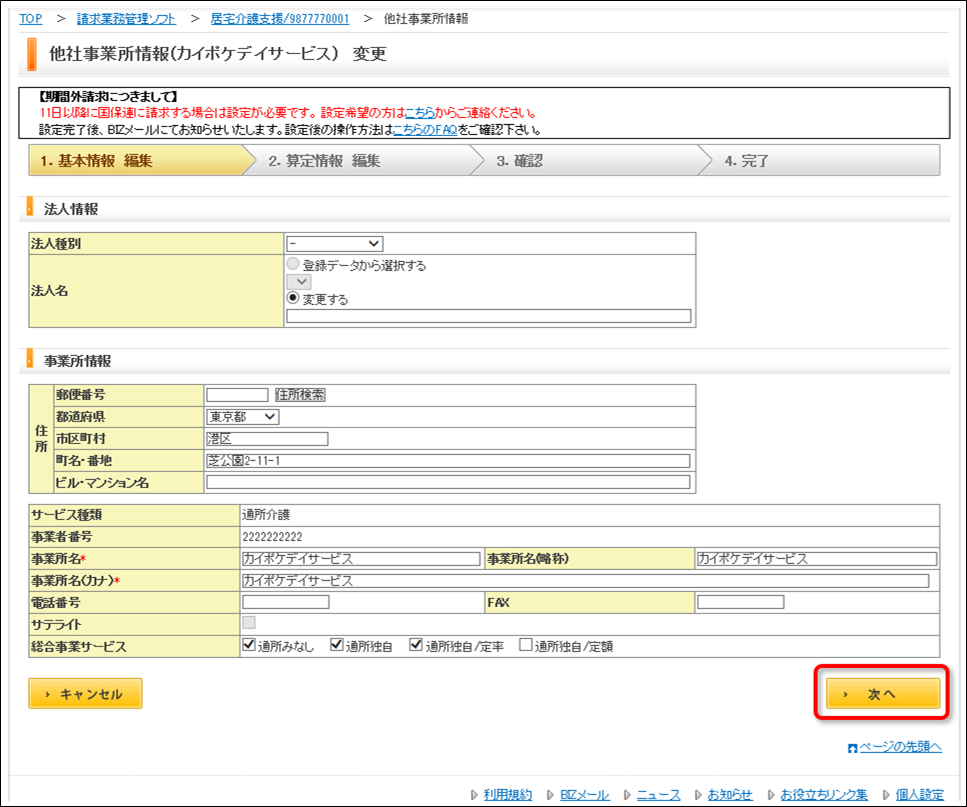The height and width of the screenshot is (807, 967).
Task: Click the 市区町村 field containing 港区
Action: coord(267,438)
